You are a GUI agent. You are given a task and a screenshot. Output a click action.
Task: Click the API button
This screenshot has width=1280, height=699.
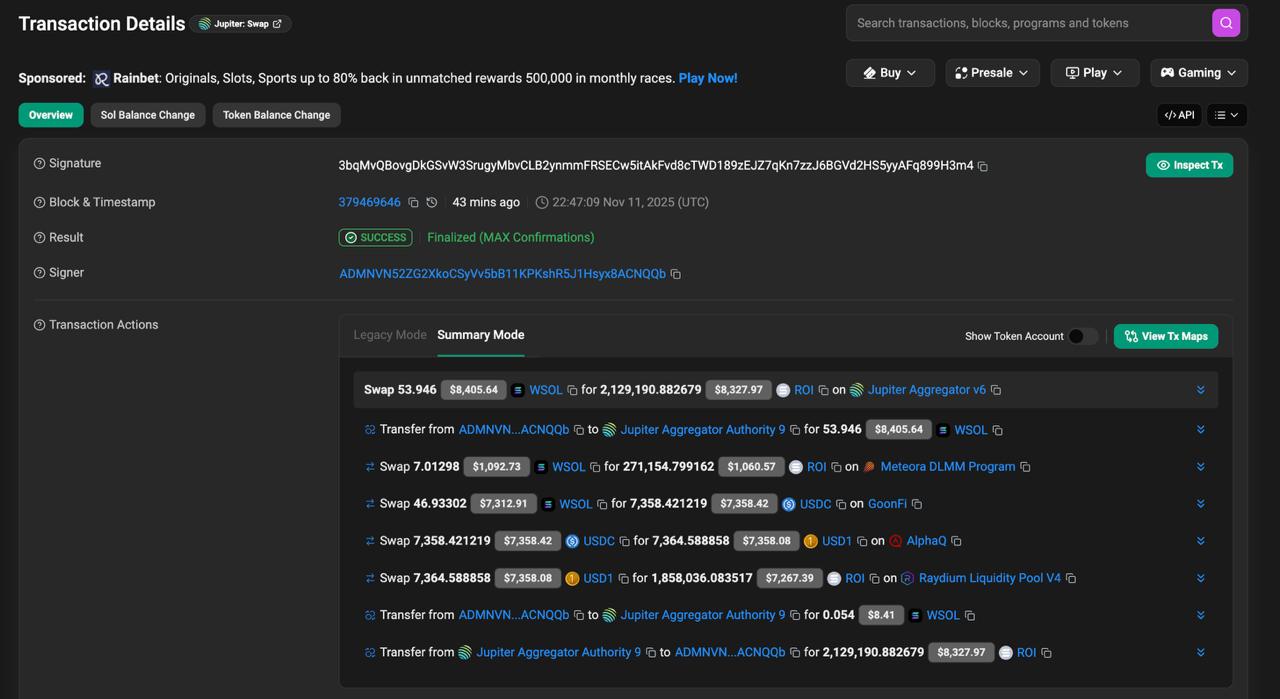(1180, 115)
